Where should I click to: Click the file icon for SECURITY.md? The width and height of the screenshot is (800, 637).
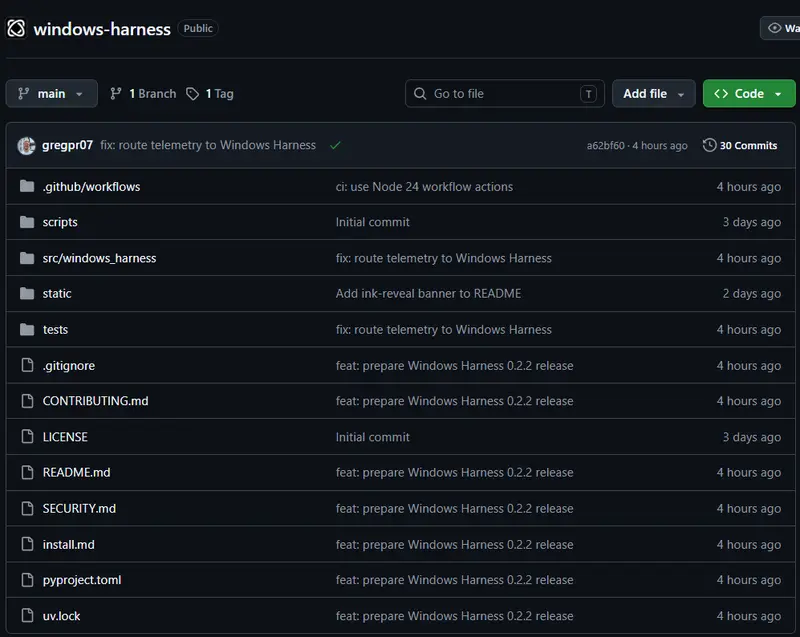coord(27,508)
